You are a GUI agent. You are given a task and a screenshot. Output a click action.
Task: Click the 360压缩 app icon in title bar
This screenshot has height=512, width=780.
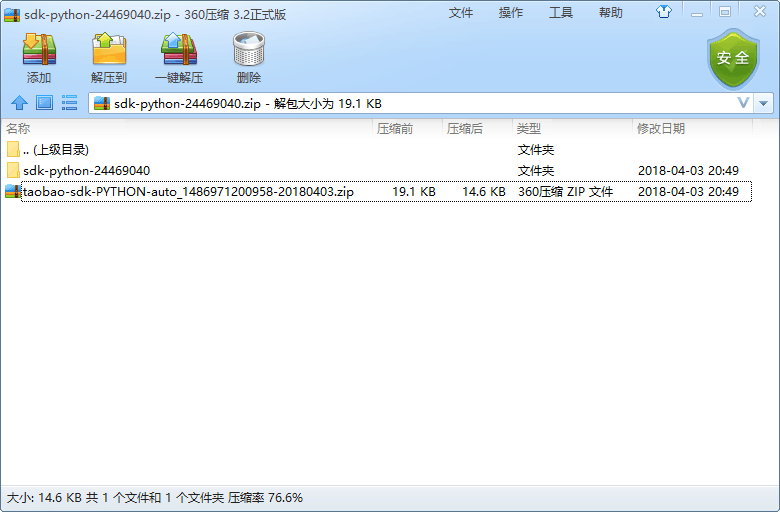click(x=12, y=14)
